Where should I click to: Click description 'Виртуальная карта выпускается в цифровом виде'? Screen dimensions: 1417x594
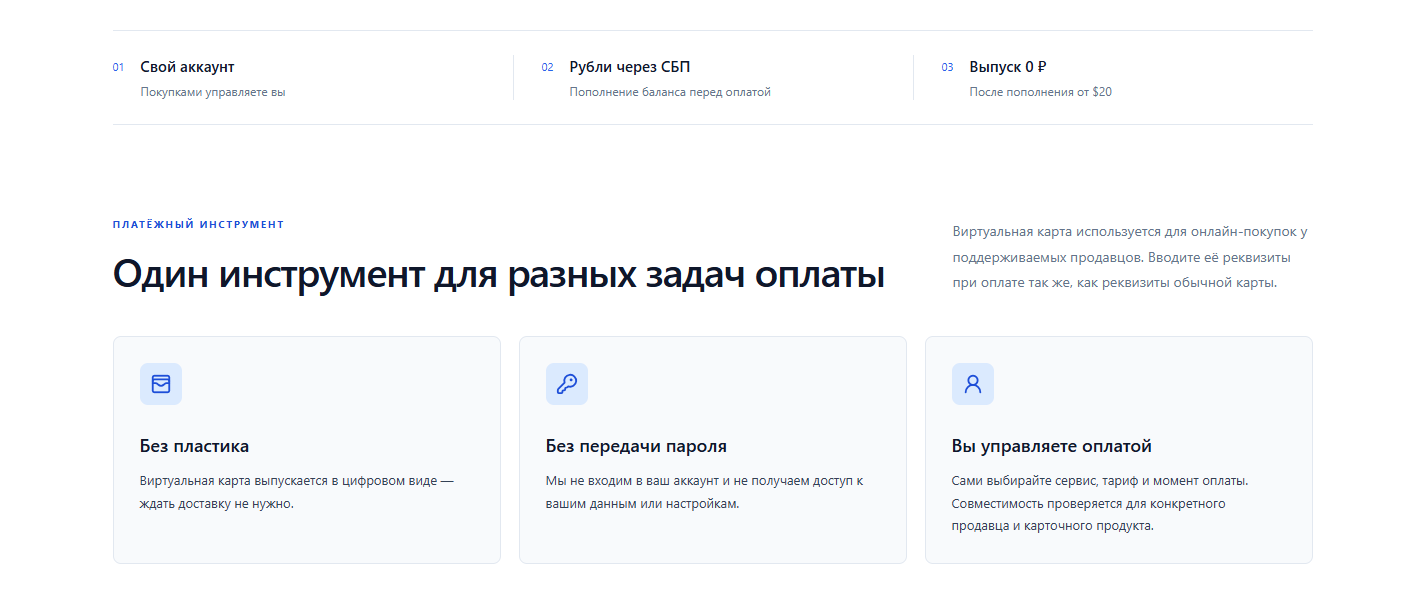tap(297, 492)
